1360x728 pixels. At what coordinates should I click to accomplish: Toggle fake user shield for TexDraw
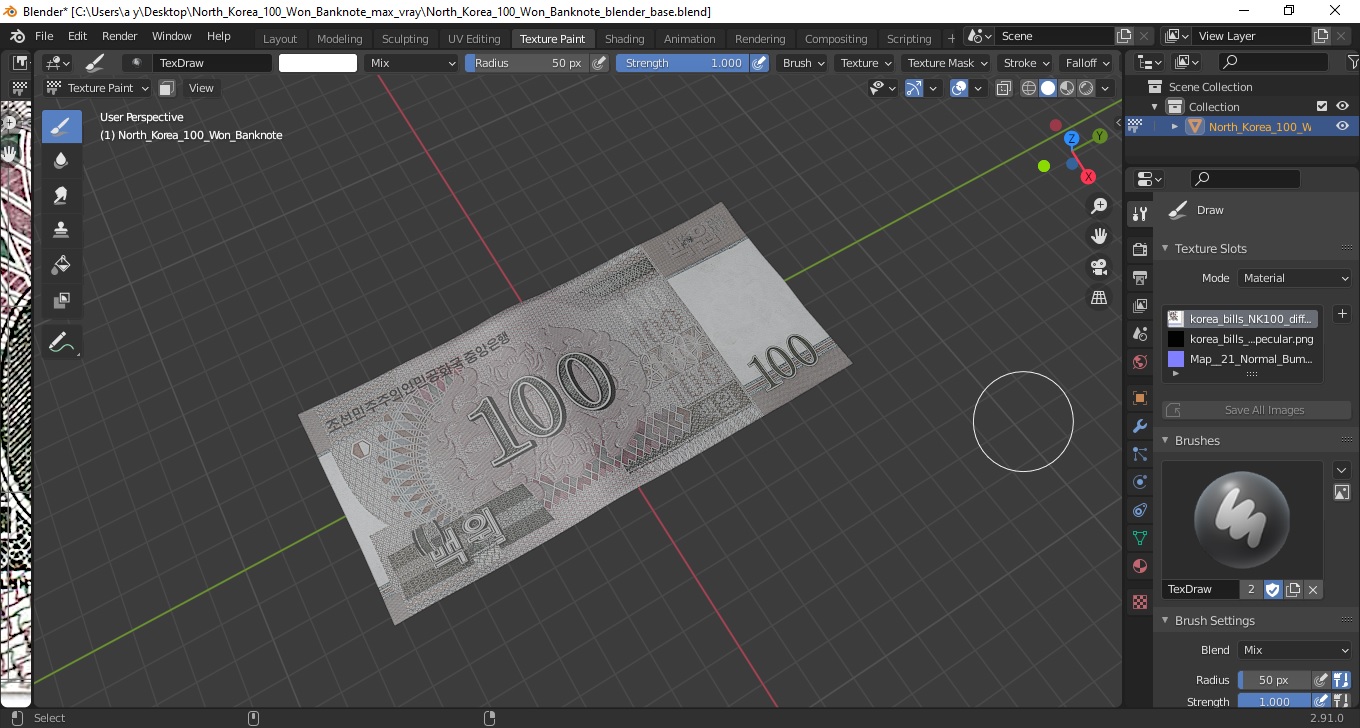(1273, 590)
